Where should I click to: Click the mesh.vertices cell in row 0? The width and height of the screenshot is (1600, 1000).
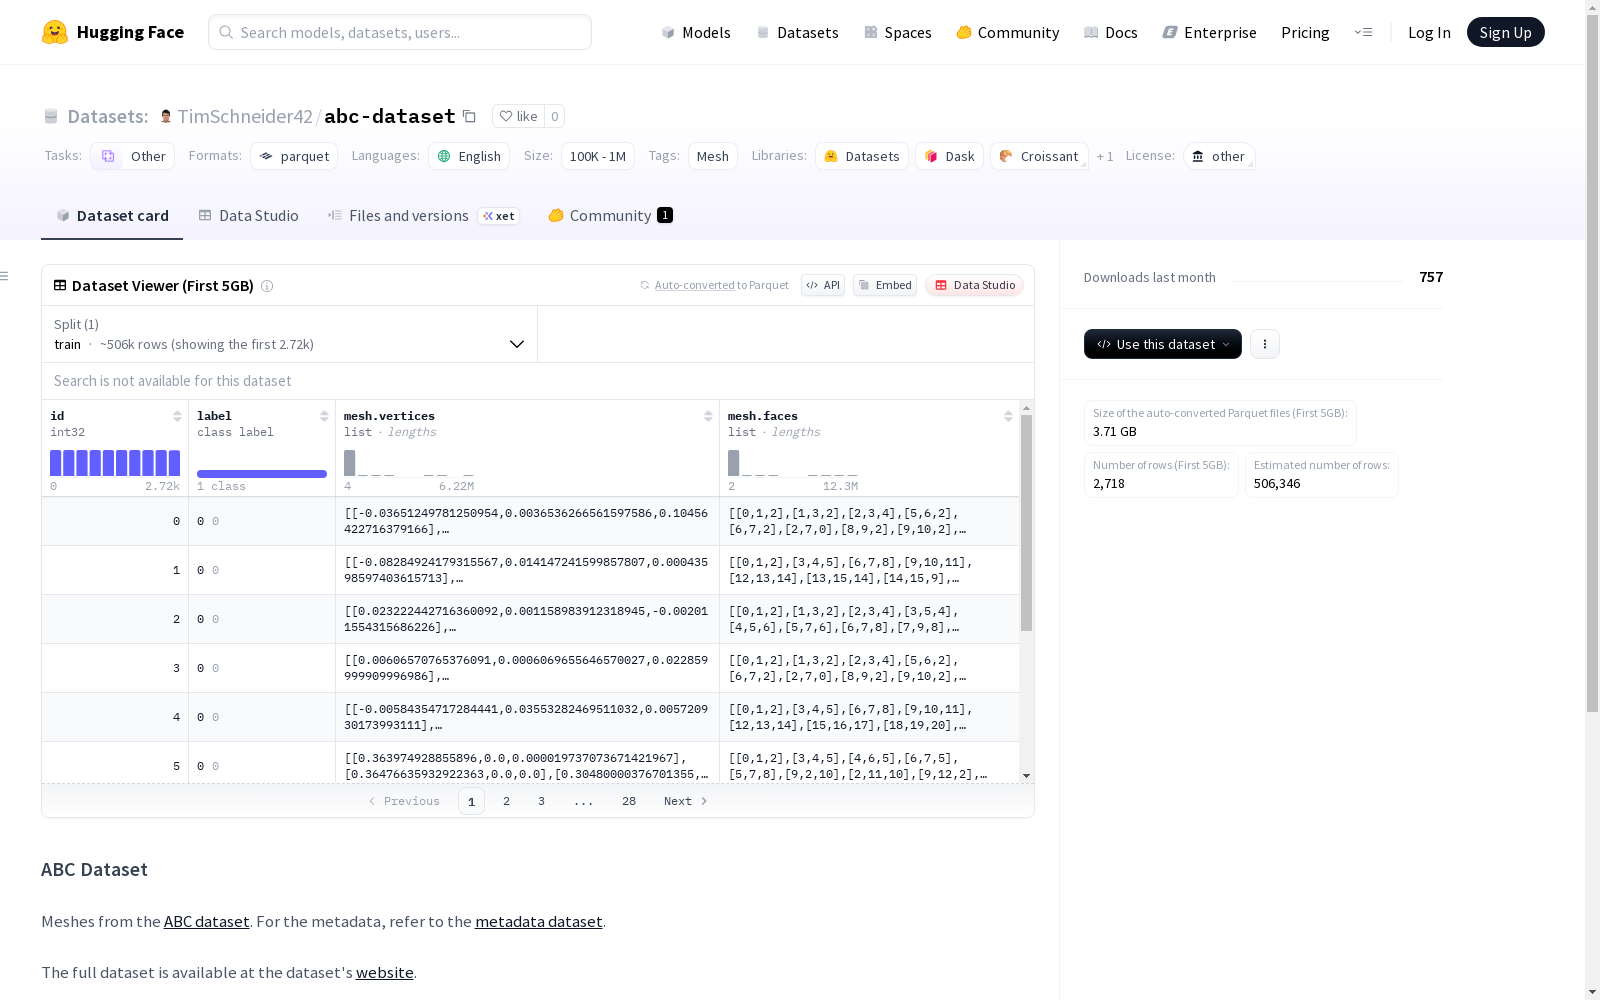[x=528, y=521]
